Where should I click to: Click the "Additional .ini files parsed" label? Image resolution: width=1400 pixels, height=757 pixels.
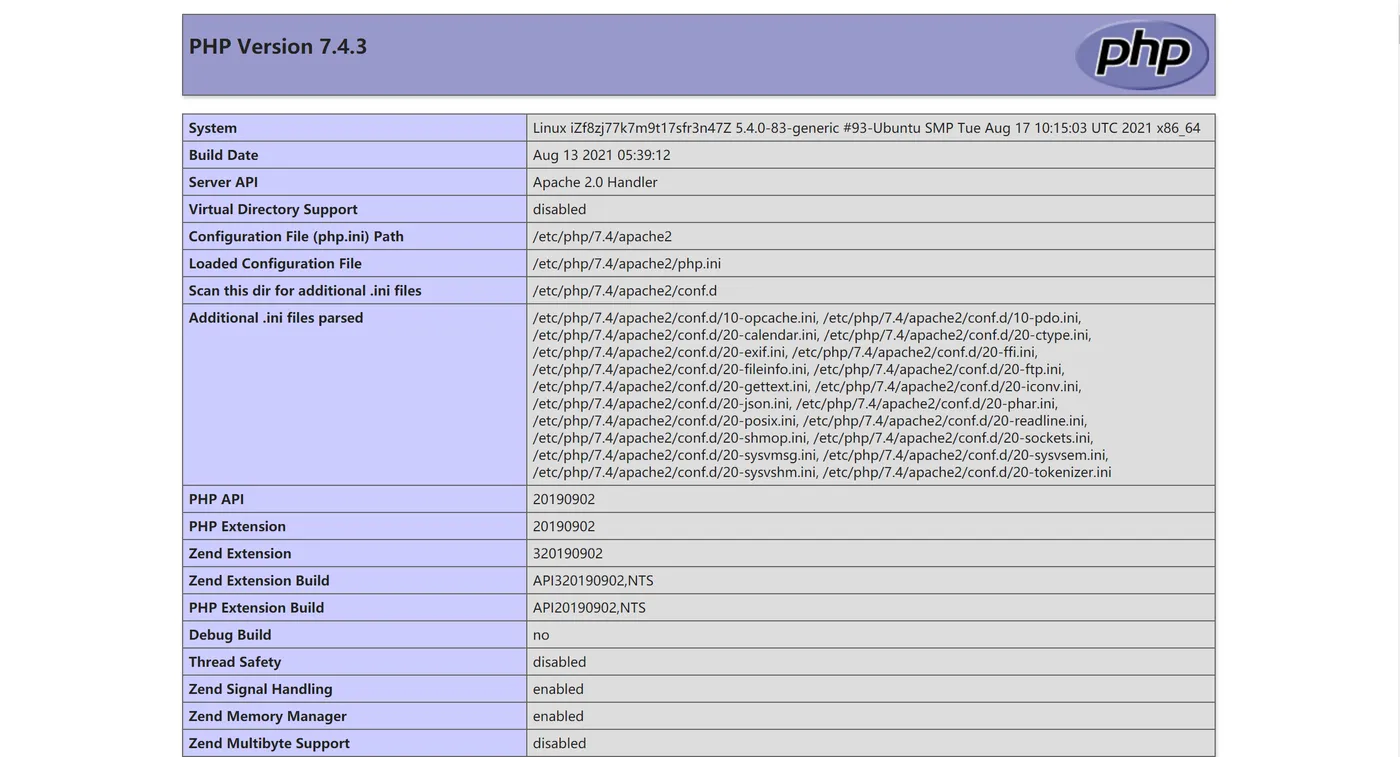tap(276, 317)
